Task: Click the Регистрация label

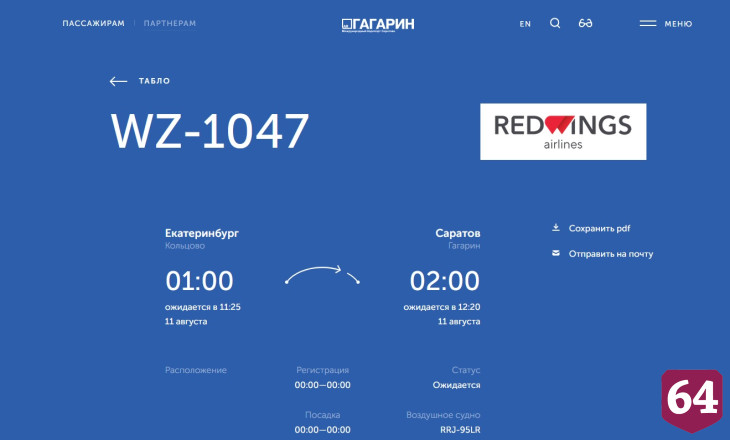Action: [x=323, y=370]
